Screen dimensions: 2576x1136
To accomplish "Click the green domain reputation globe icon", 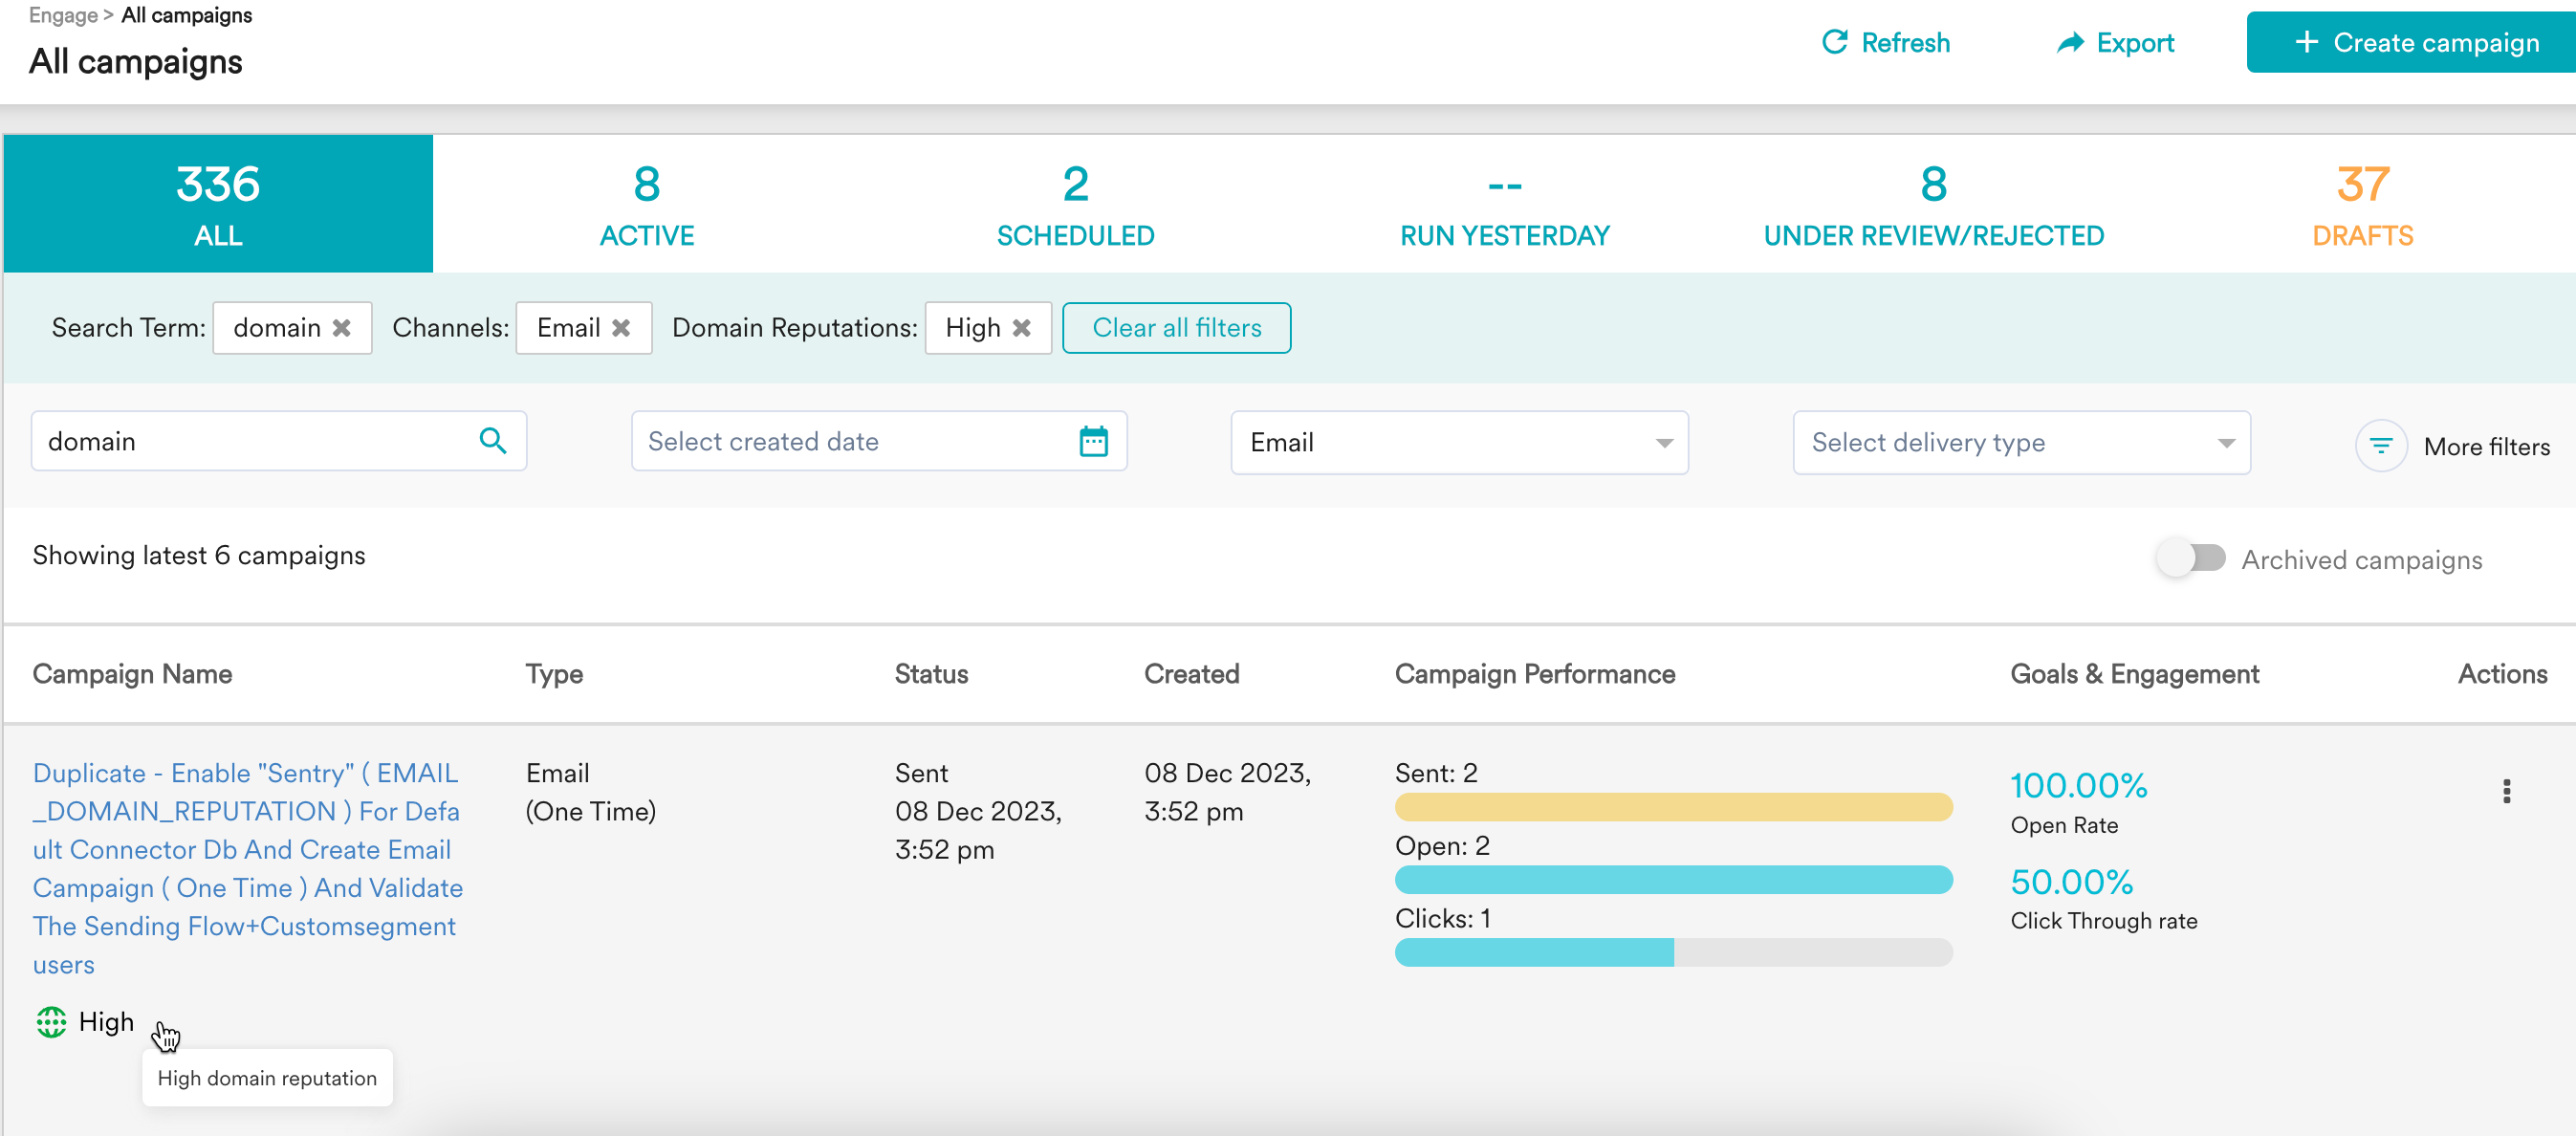I will [51, 1022].
